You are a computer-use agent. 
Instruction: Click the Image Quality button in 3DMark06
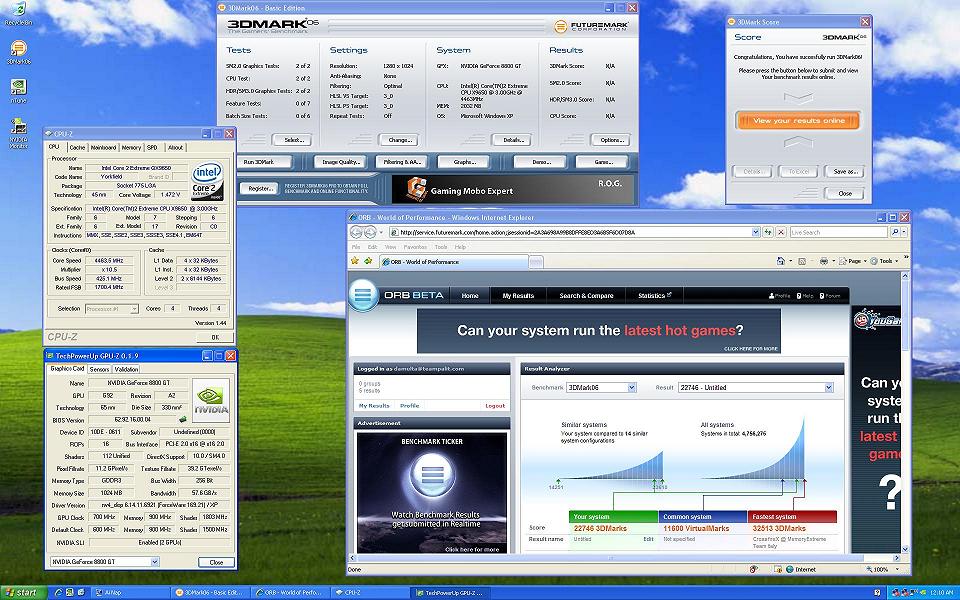[x=340, y=162]
